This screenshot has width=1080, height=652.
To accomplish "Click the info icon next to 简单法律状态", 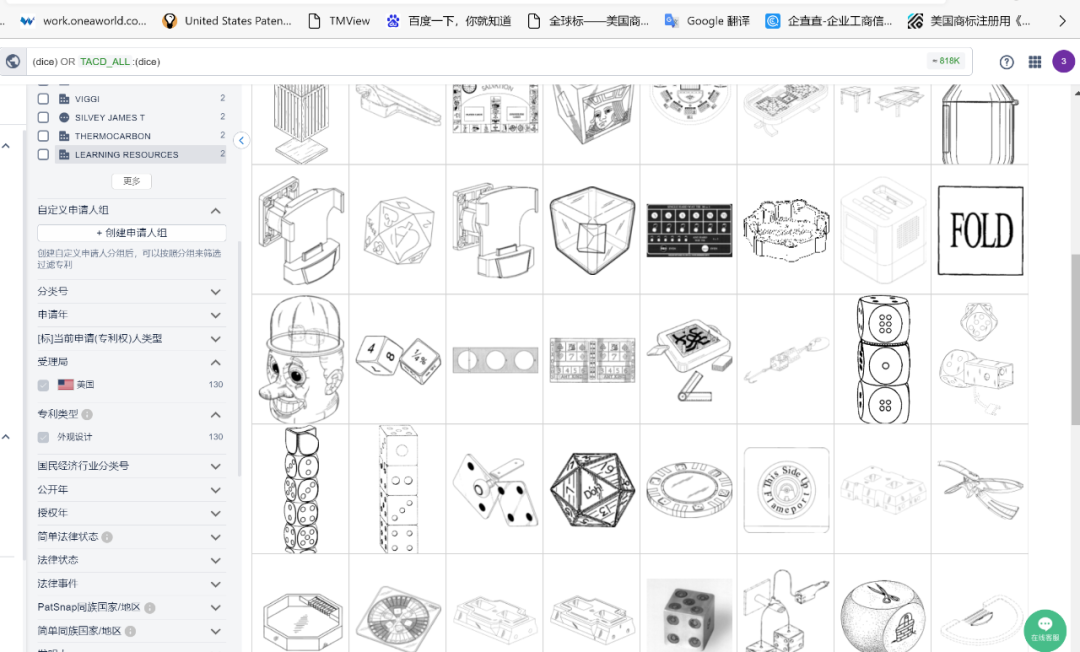I will point(107,537).
